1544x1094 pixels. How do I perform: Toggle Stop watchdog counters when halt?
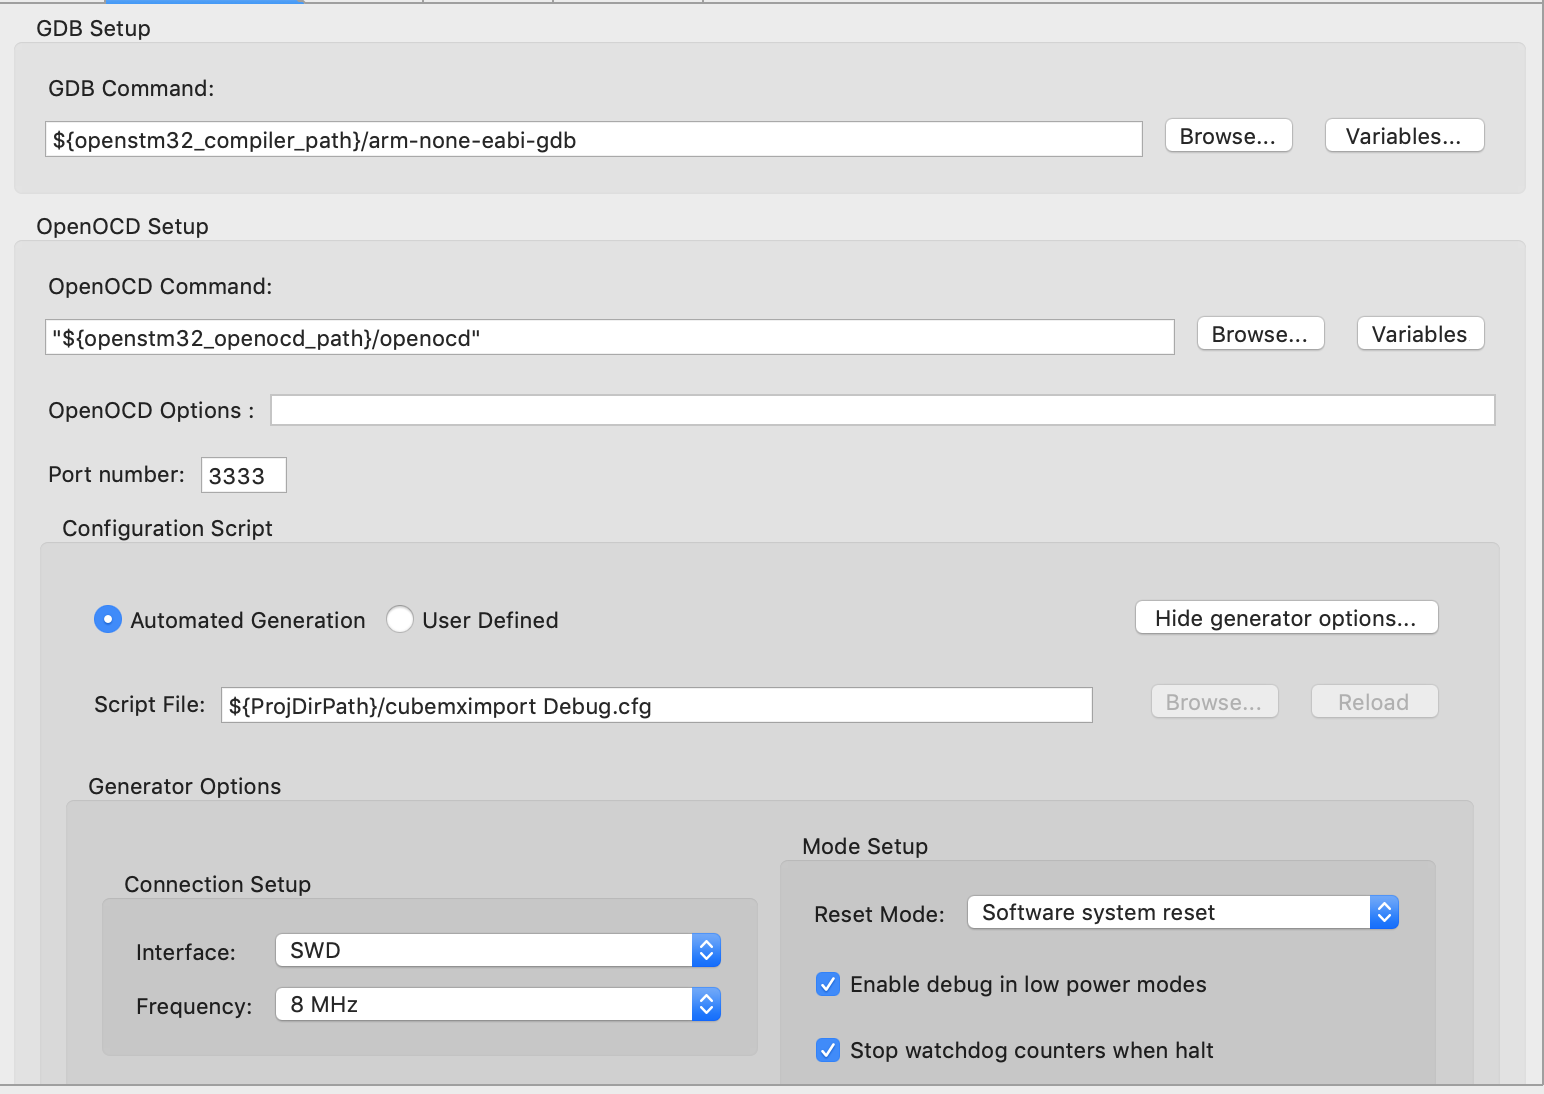(x=828, y=1050)
